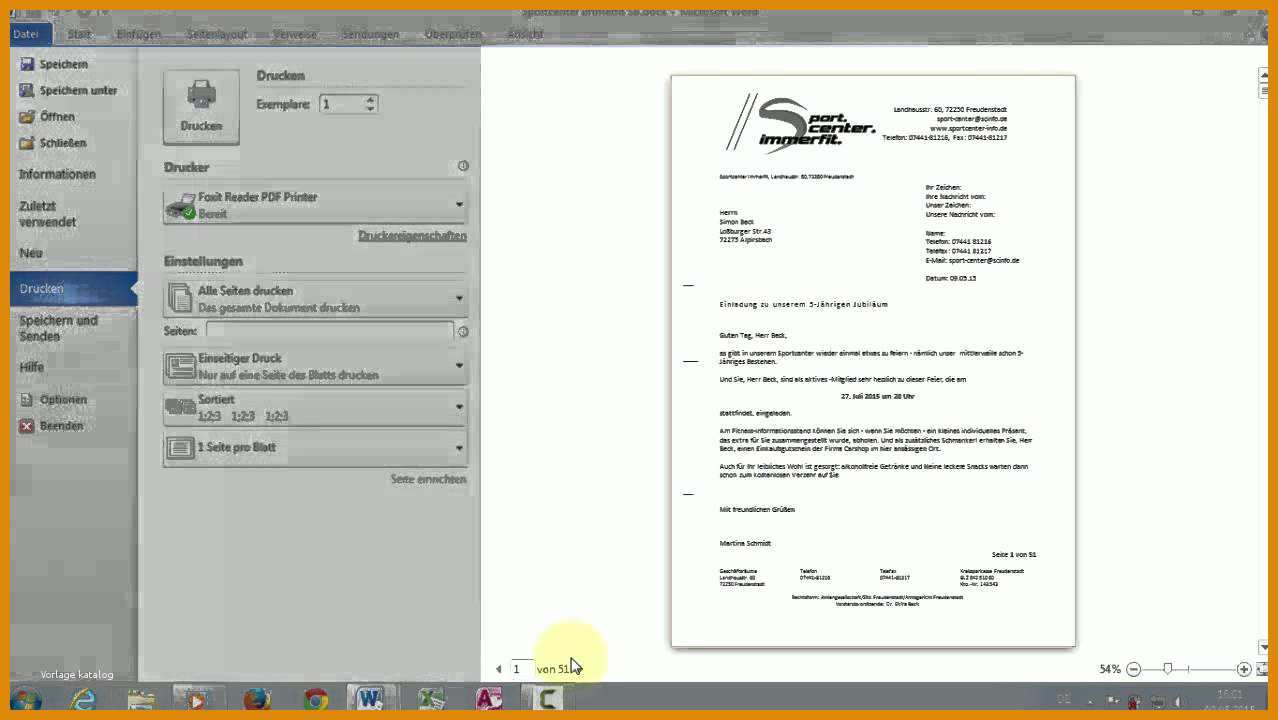Viewport: 1278px width, 720px height.
Task: Click the info icon beside Drucker heading
Action: (462, 166)
